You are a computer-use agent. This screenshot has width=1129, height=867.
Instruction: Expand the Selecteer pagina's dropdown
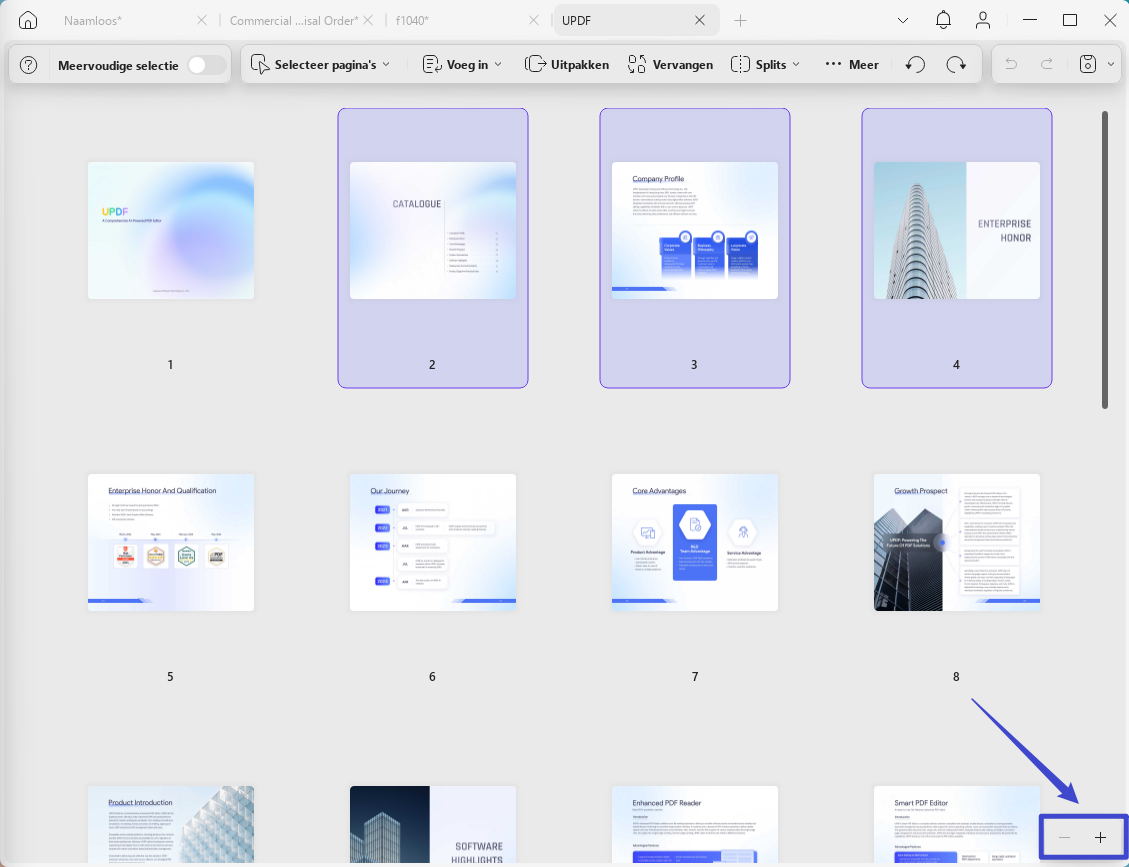320,65
